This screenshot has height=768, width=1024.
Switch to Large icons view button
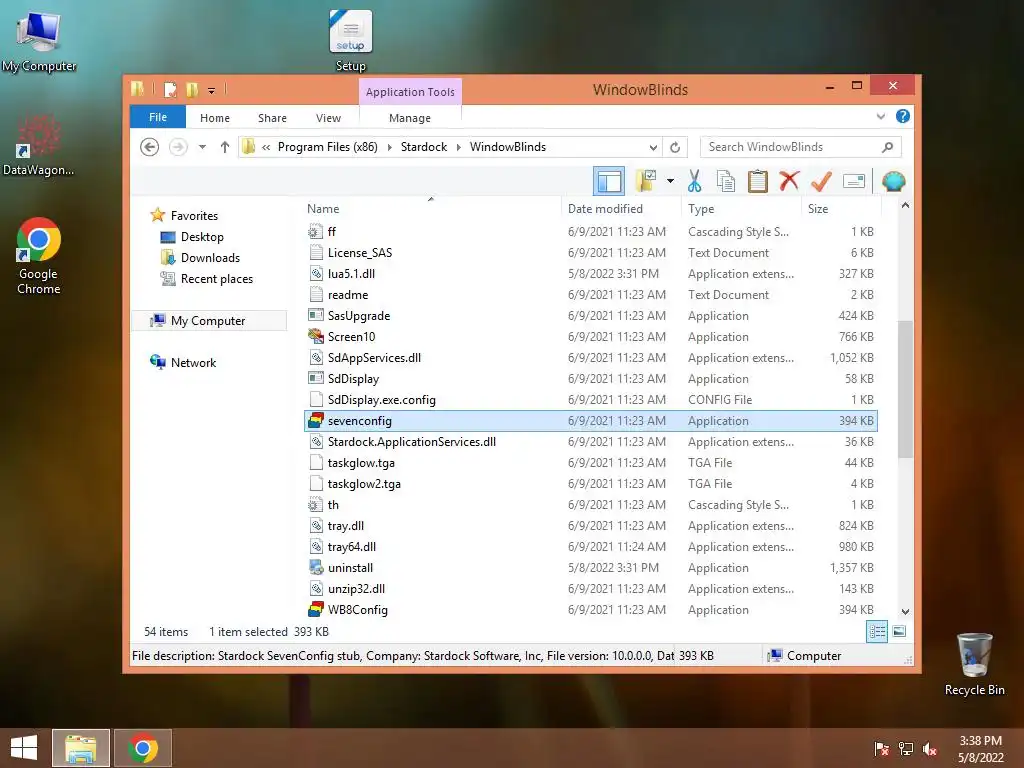(x=899, y=632)
